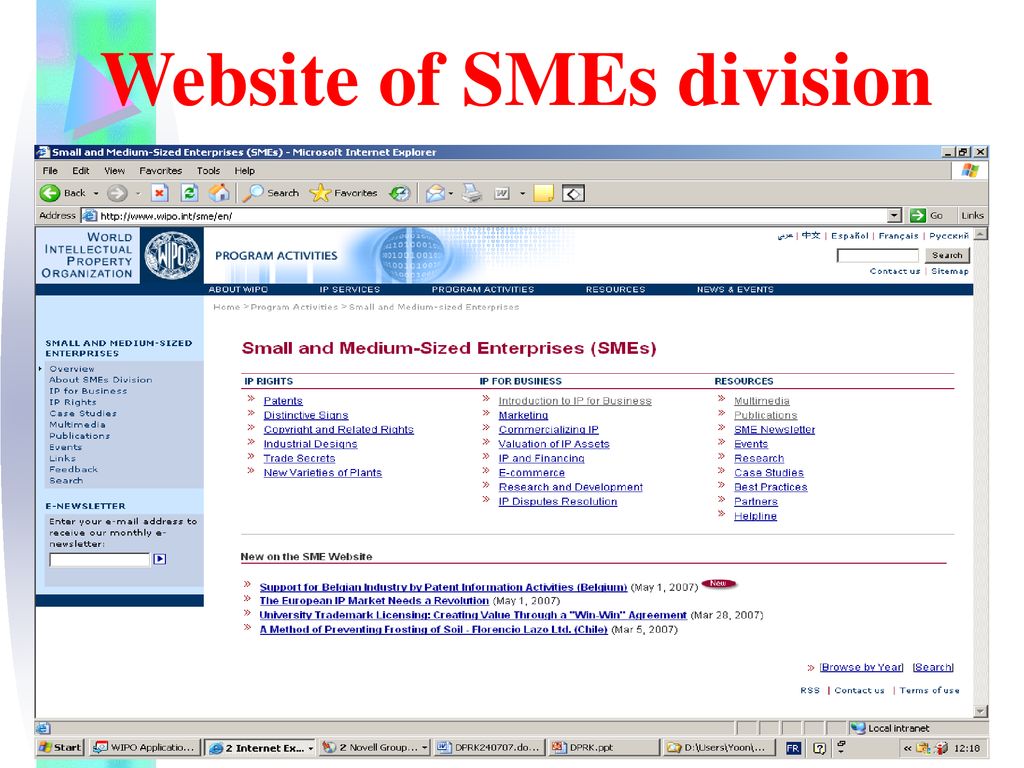Open the DPRK.ppt taskbar item
The height and width of the screenshot is (768, 1024).
point(603,748)
